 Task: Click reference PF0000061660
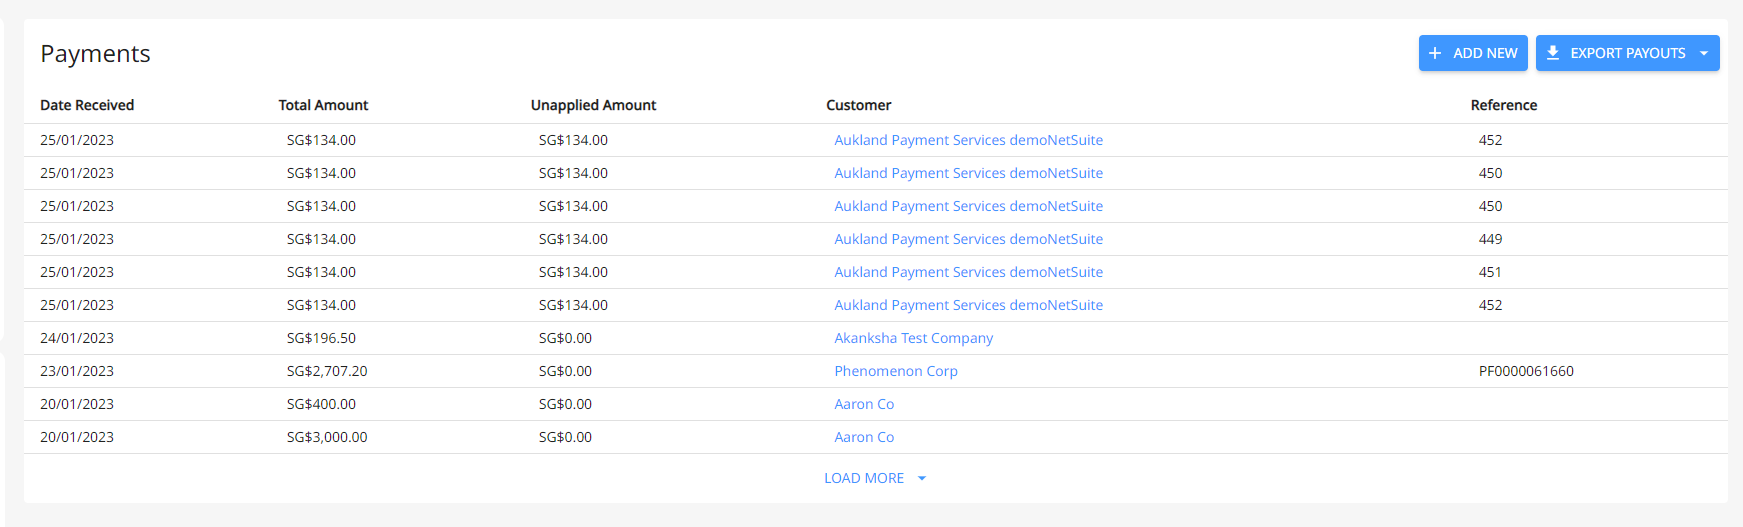click(x=1526, y=371)
